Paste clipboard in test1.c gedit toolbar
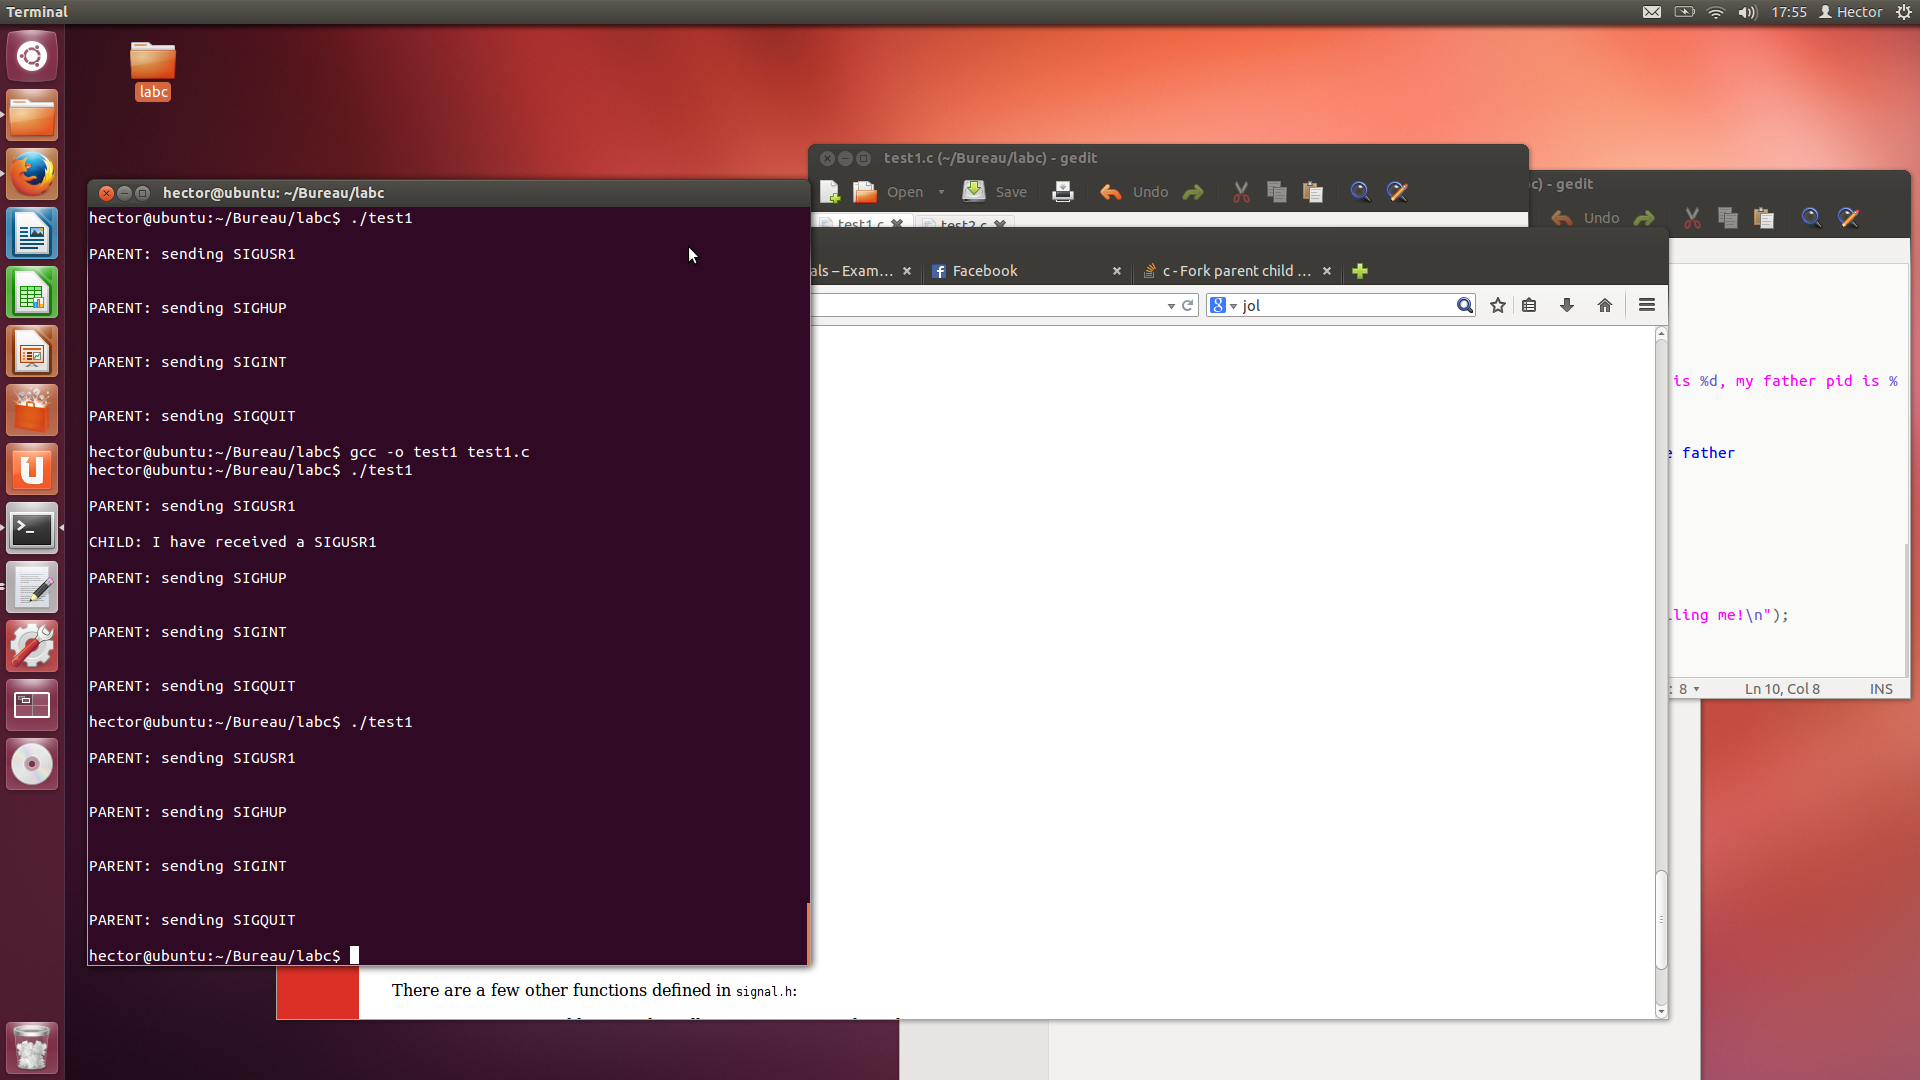The width and height of the screenshot is (1920, 1080). coord(1313,191)
